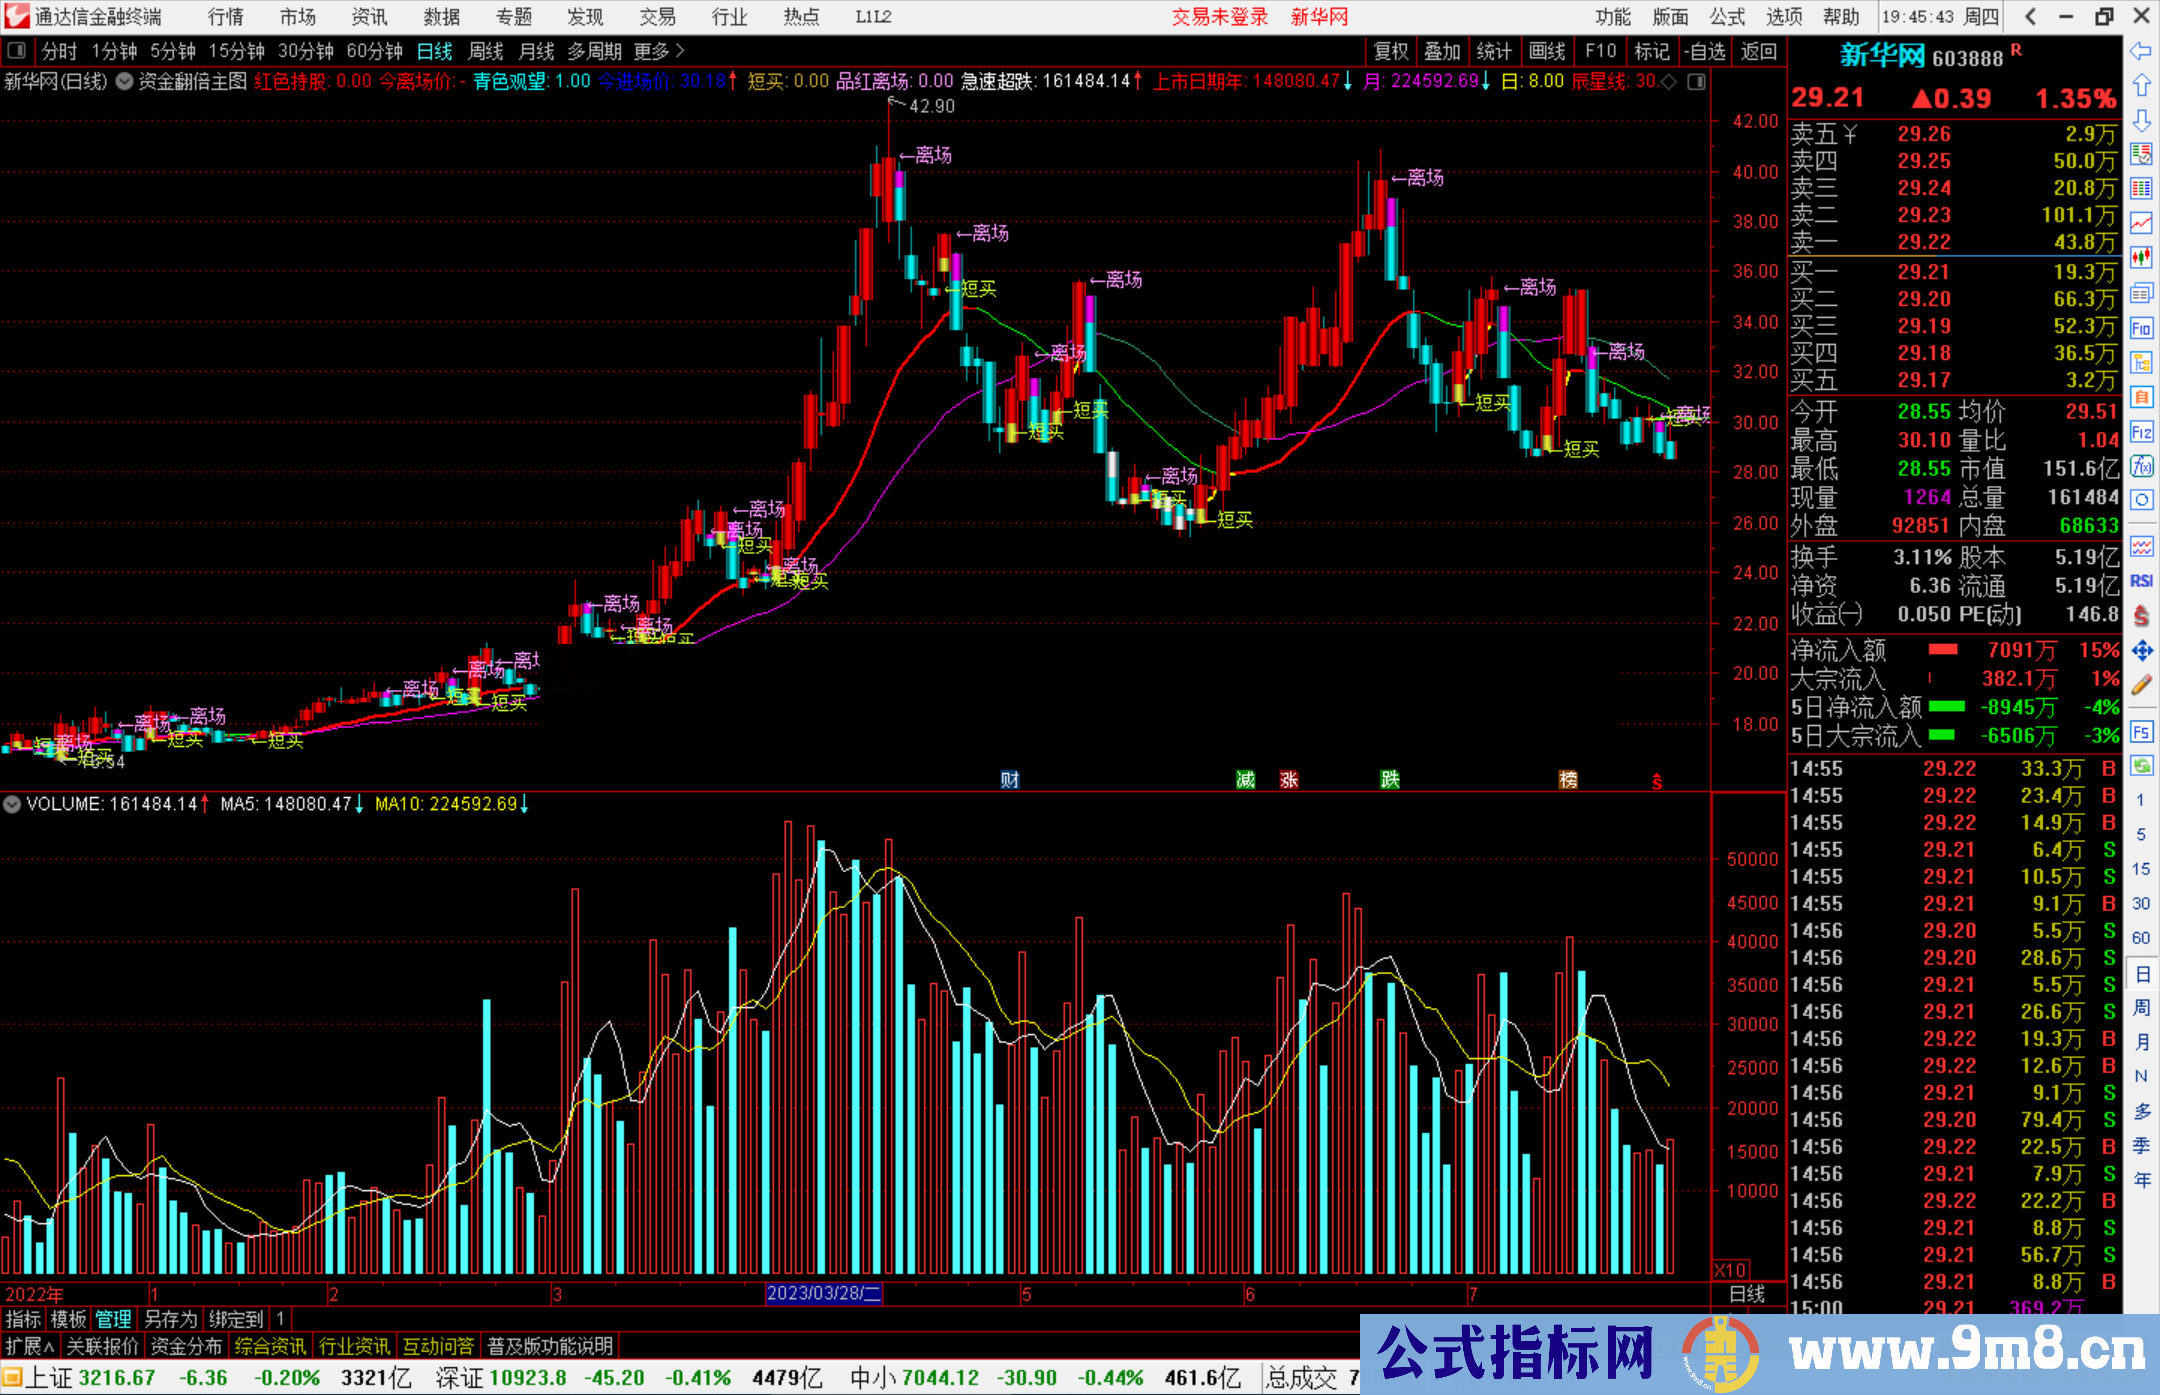This screenshot has width=2160, height=1395.
Task: Click the 交易未登录 link
Action: [1220, 16]
